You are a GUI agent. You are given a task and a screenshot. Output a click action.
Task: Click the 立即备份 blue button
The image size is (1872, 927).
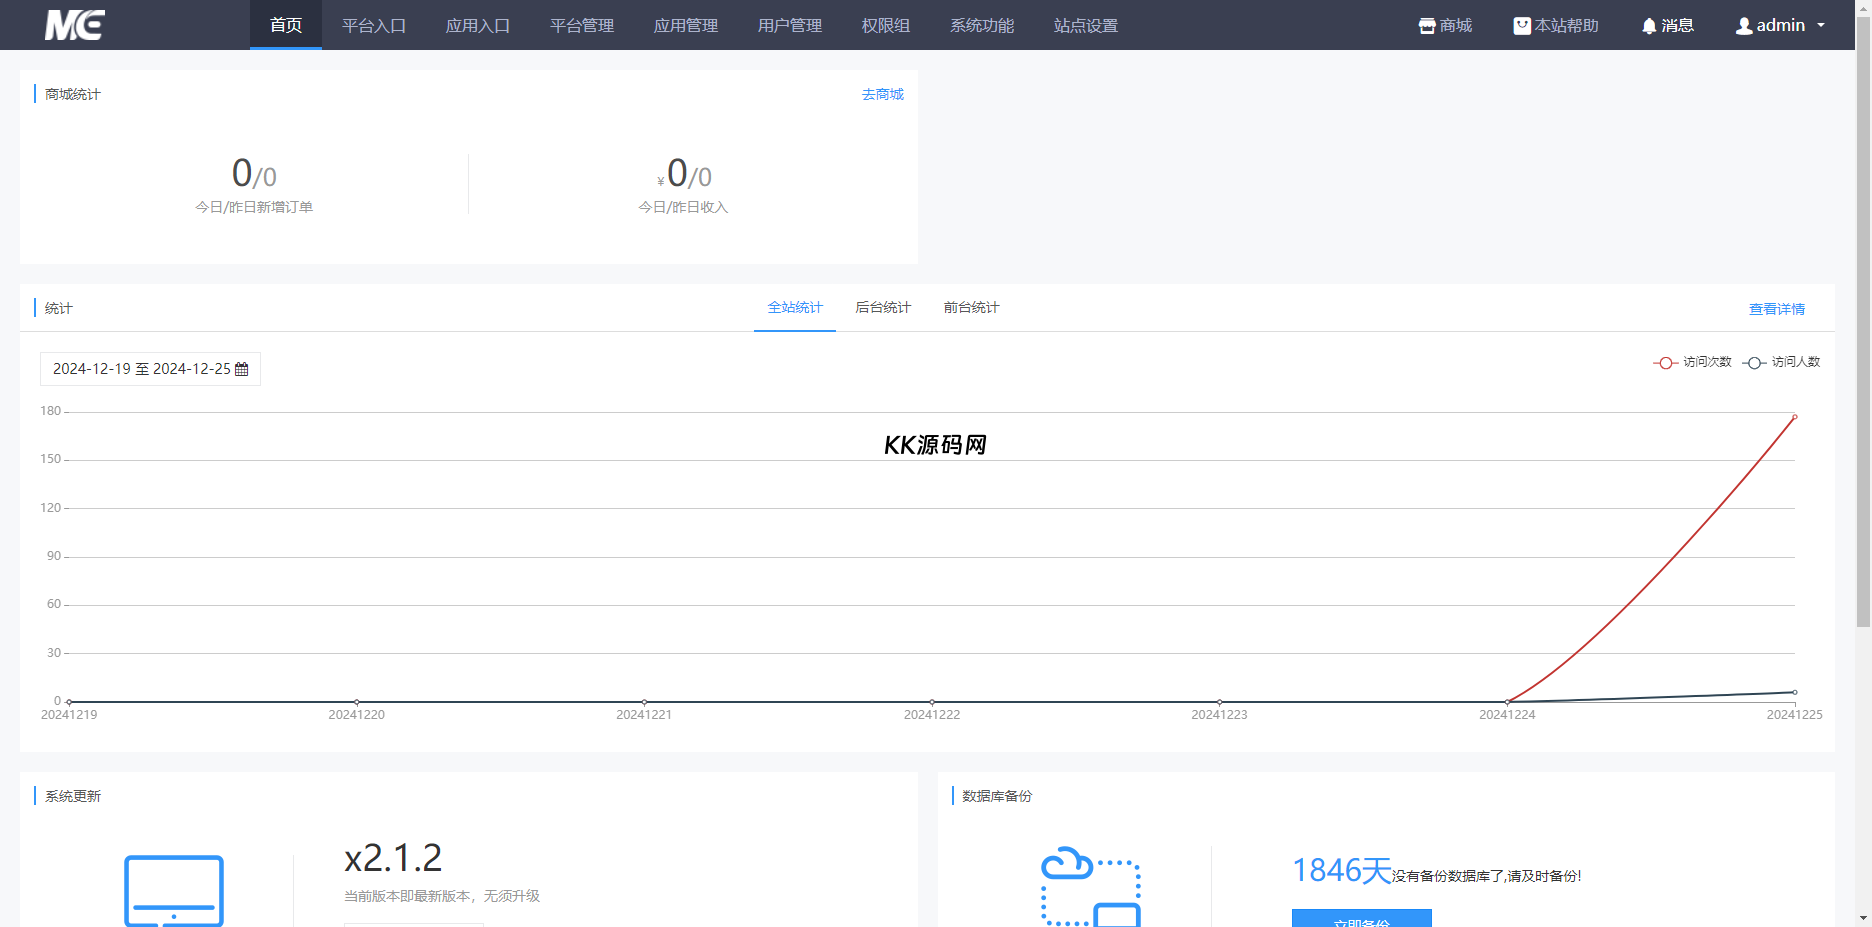[x=1362, y=919]
